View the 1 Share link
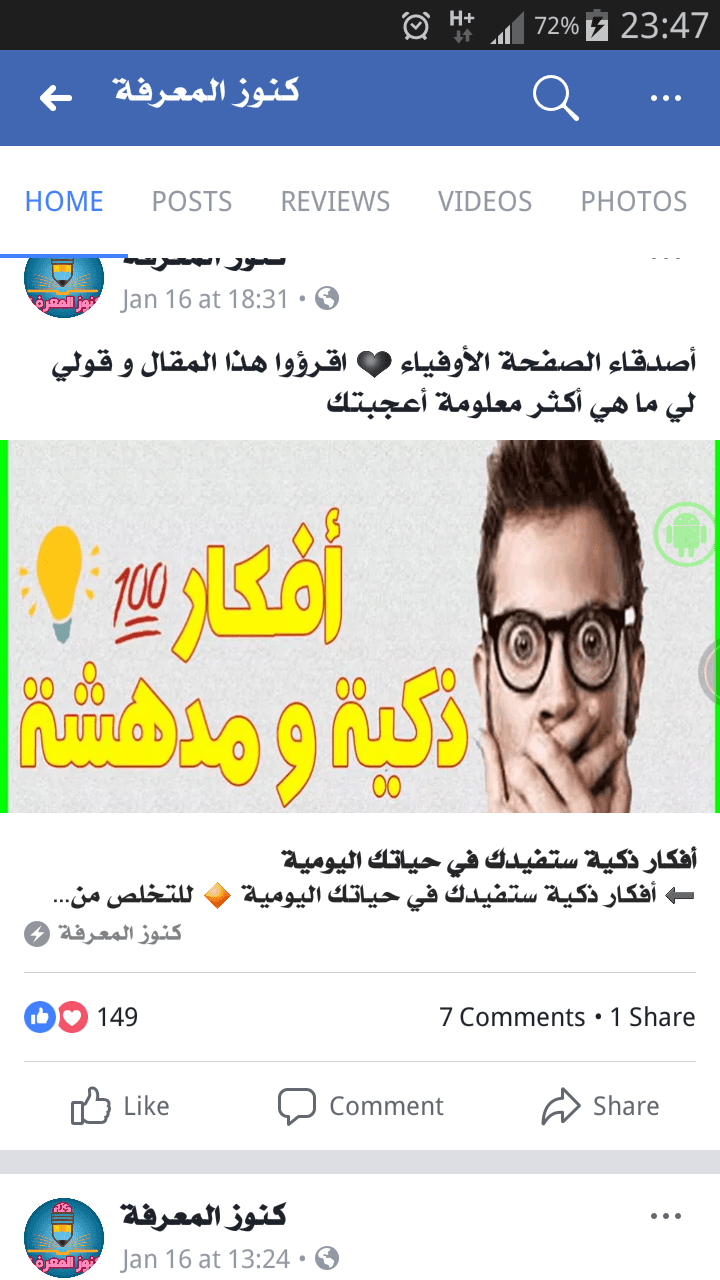Image resolution: width=720 pixels, height=1280 pixels. 653,1018
